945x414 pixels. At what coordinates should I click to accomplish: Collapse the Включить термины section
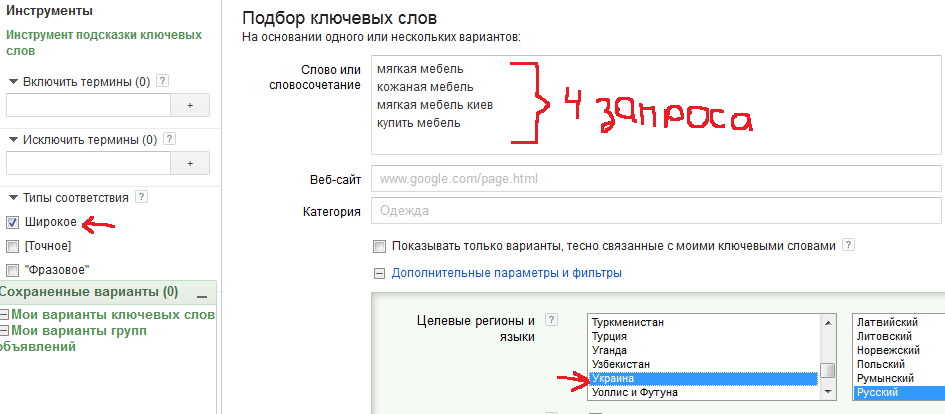(13, 83)
